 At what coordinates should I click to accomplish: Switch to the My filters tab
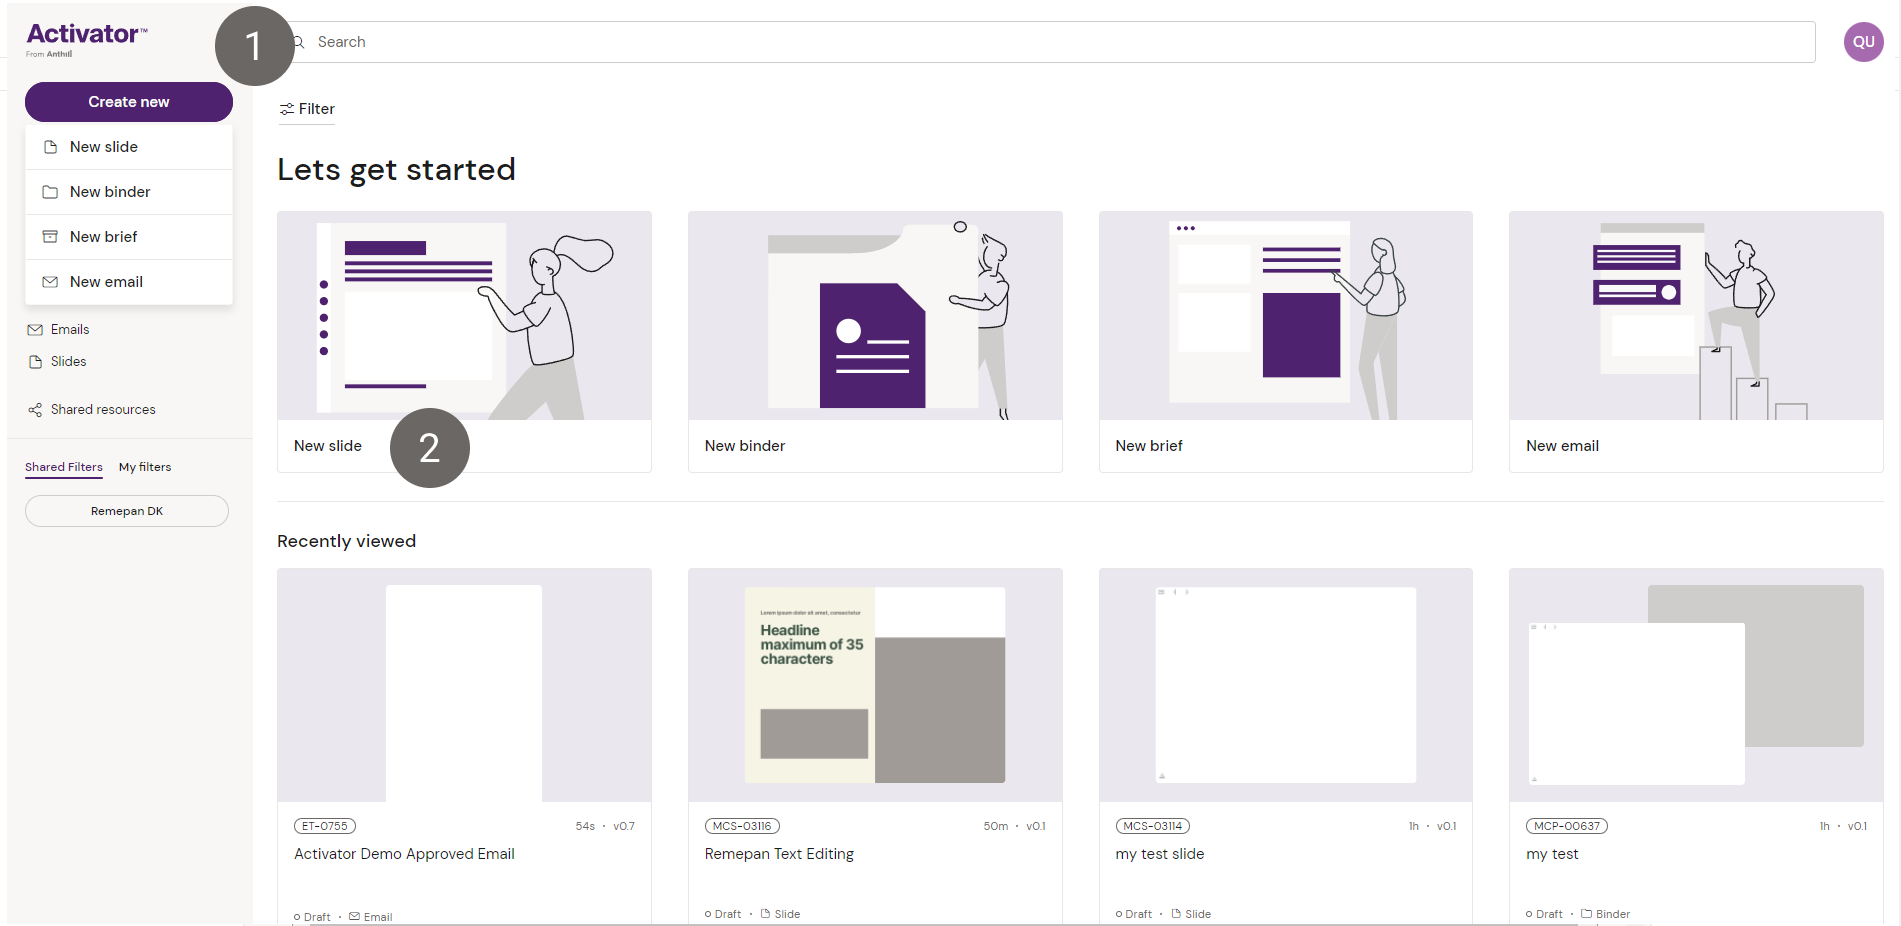click(145, 467)
